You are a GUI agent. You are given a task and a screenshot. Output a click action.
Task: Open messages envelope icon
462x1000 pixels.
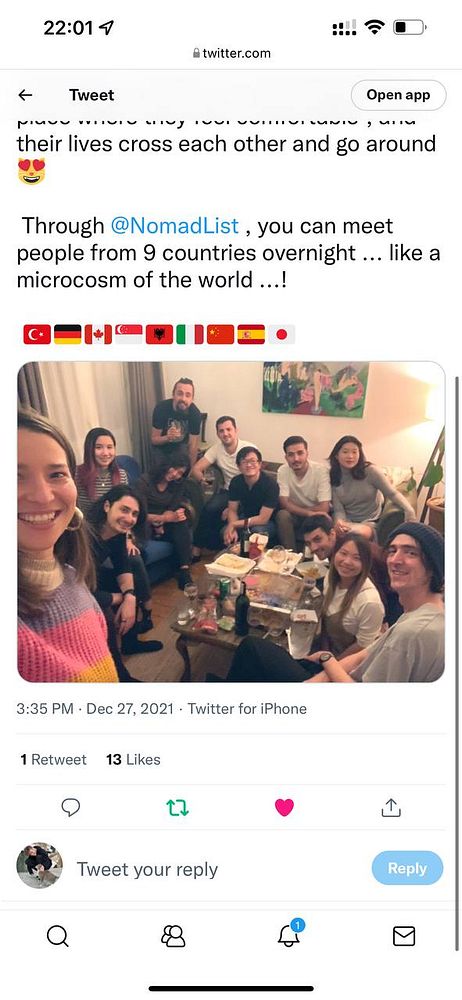coord(403,936)
